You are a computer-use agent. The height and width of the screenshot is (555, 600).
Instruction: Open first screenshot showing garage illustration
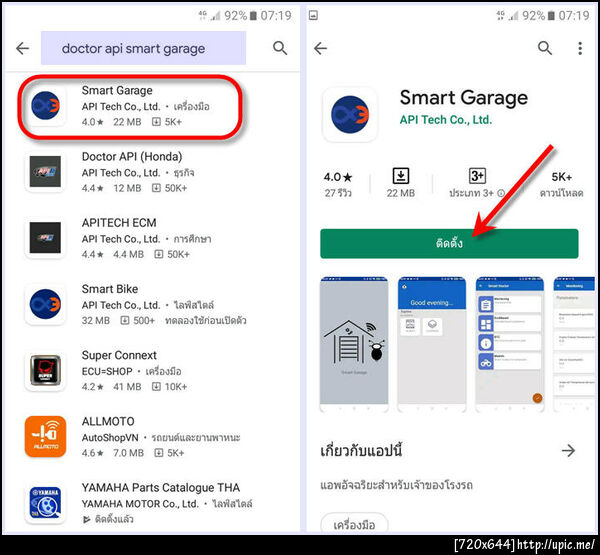point(354,344)
